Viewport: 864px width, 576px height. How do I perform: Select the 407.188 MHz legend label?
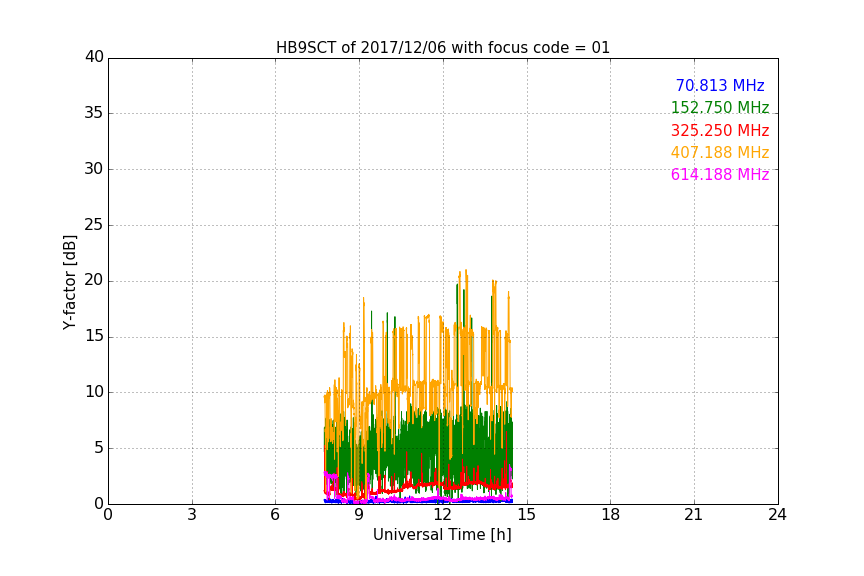[x=720, y=153]
